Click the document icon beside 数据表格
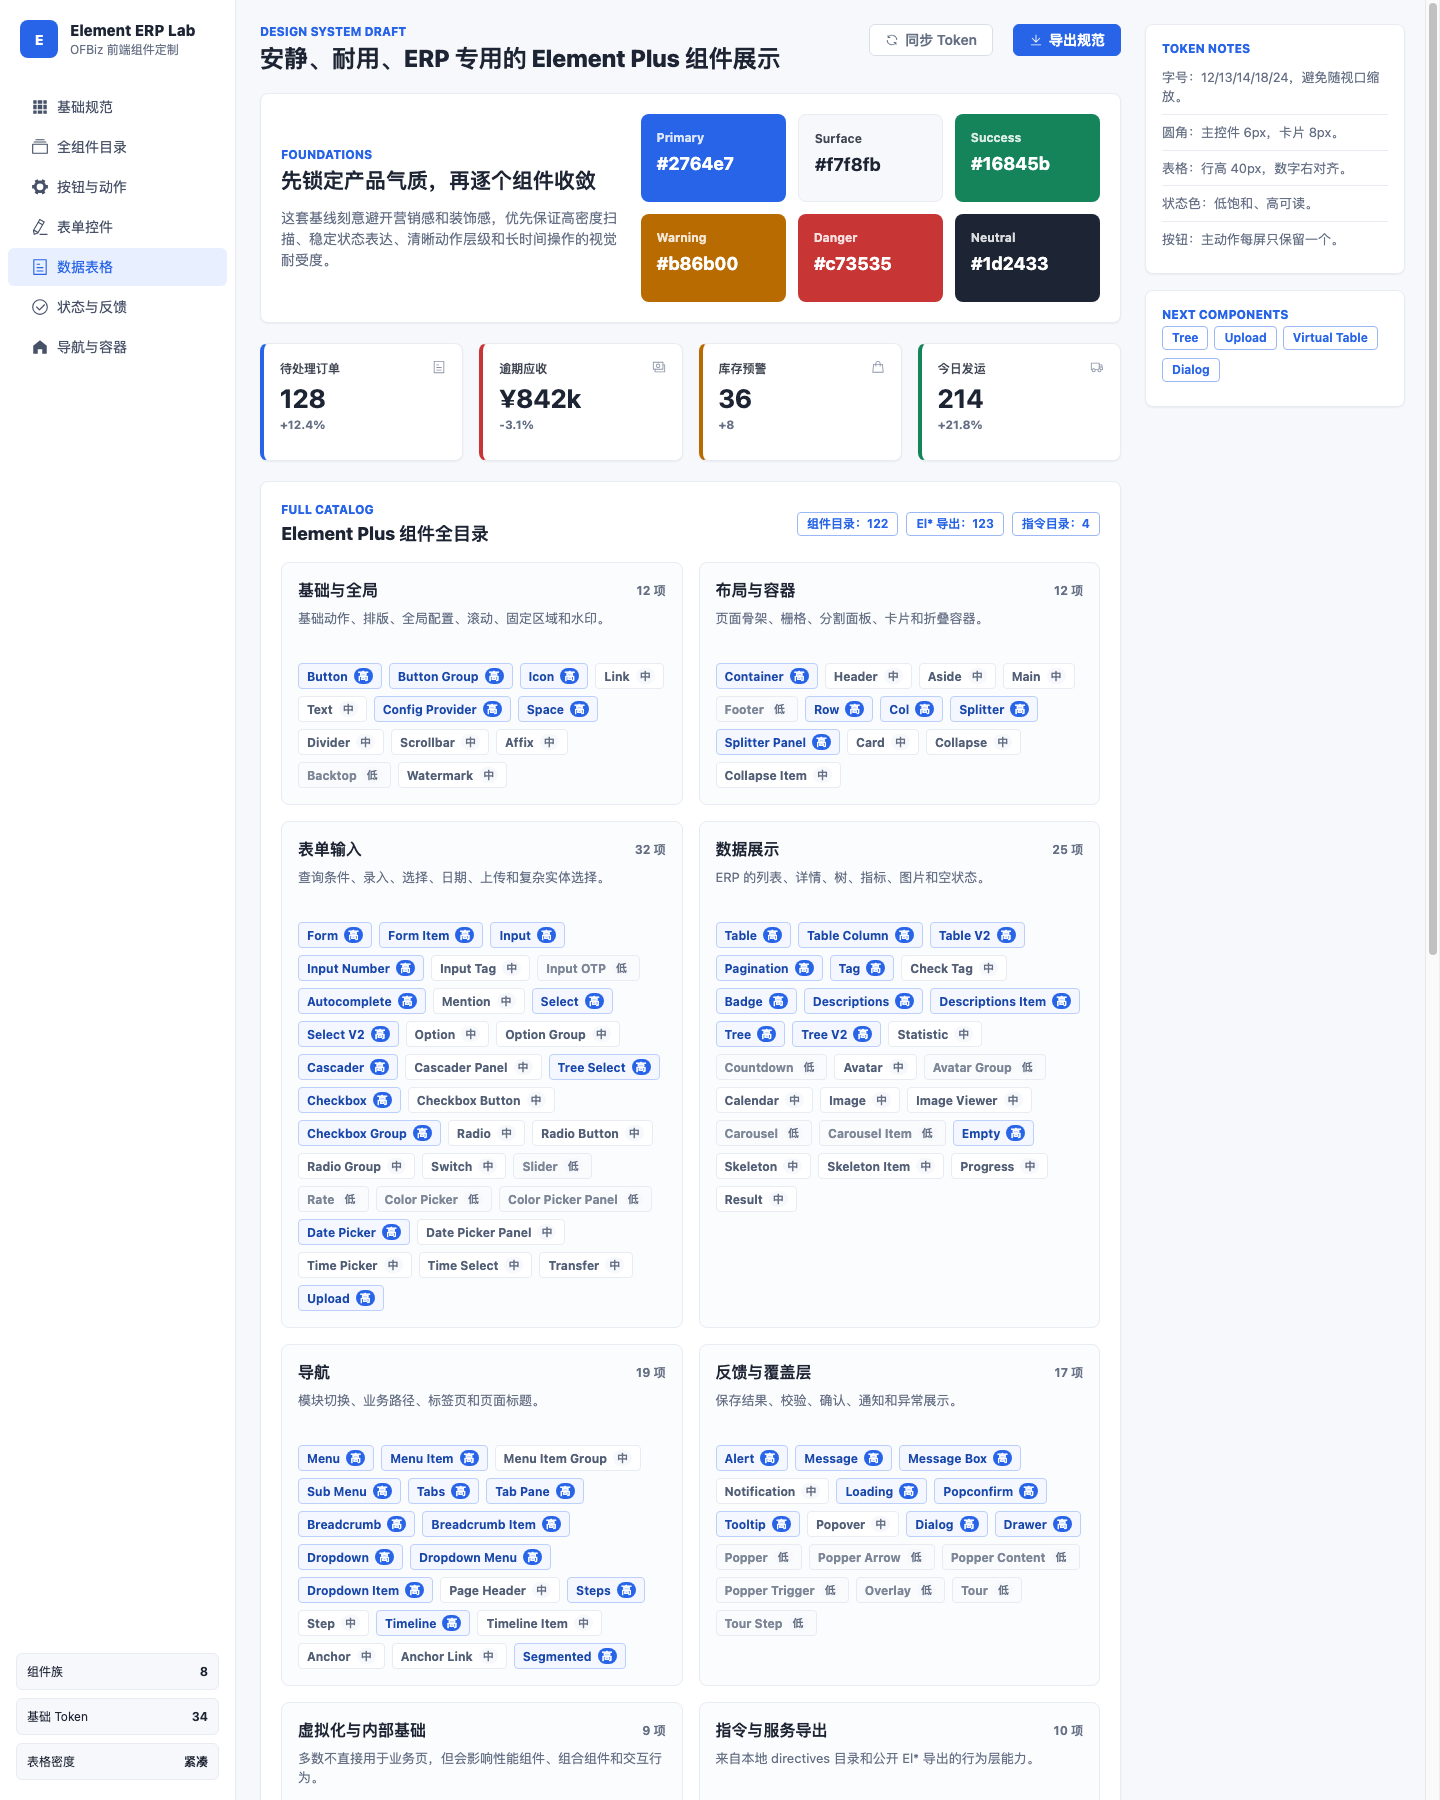This screenshot has width=1440, height=1800. pos(40,267)
